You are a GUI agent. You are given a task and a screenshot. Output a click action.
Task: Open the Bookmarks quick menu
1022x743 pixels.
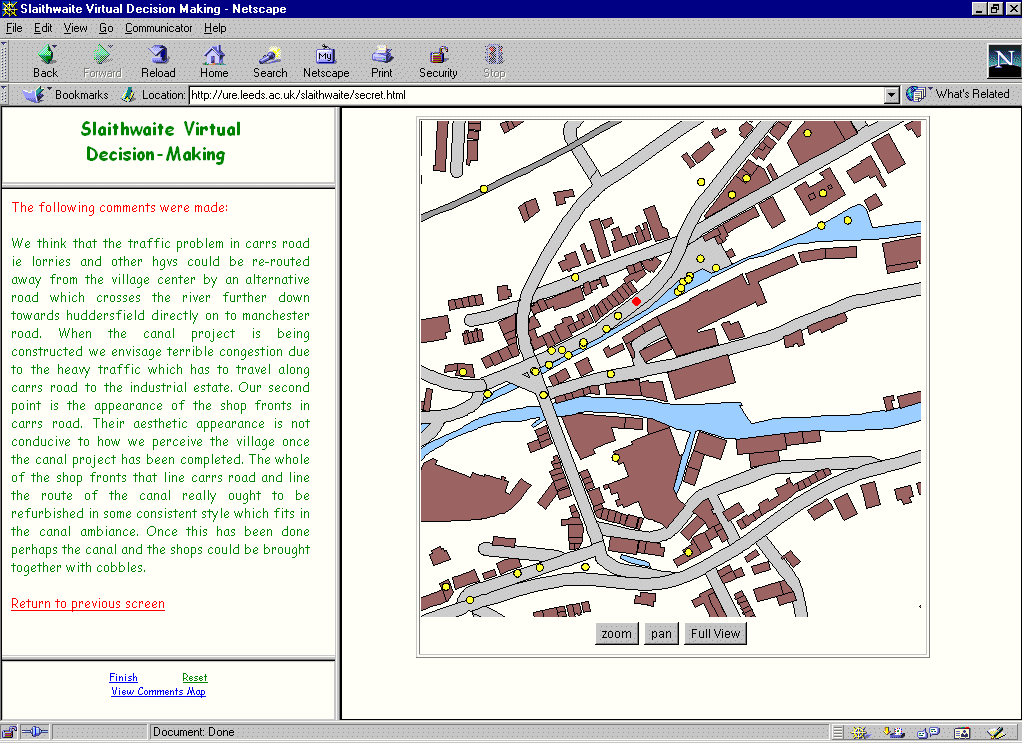(65, 95)
